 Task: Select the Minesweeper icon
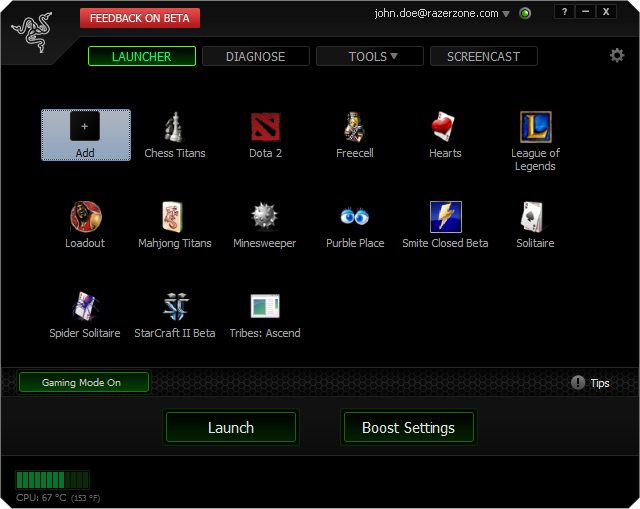[264, 216]
